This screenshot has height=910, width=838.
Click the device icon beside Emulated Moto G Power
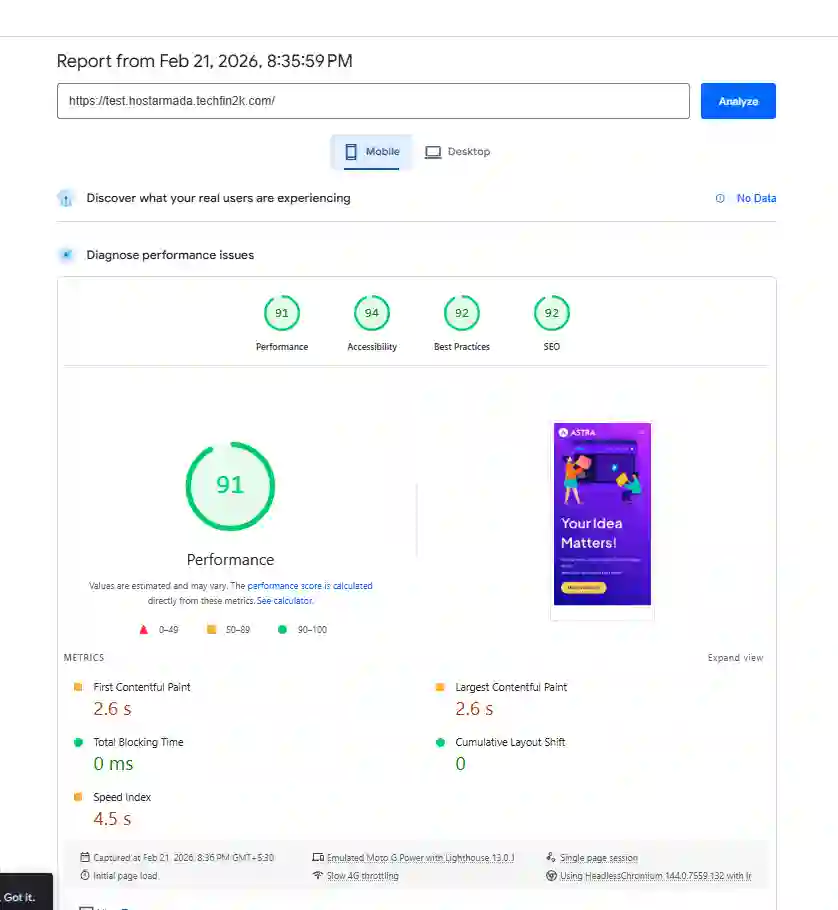[x=318, y=857]
